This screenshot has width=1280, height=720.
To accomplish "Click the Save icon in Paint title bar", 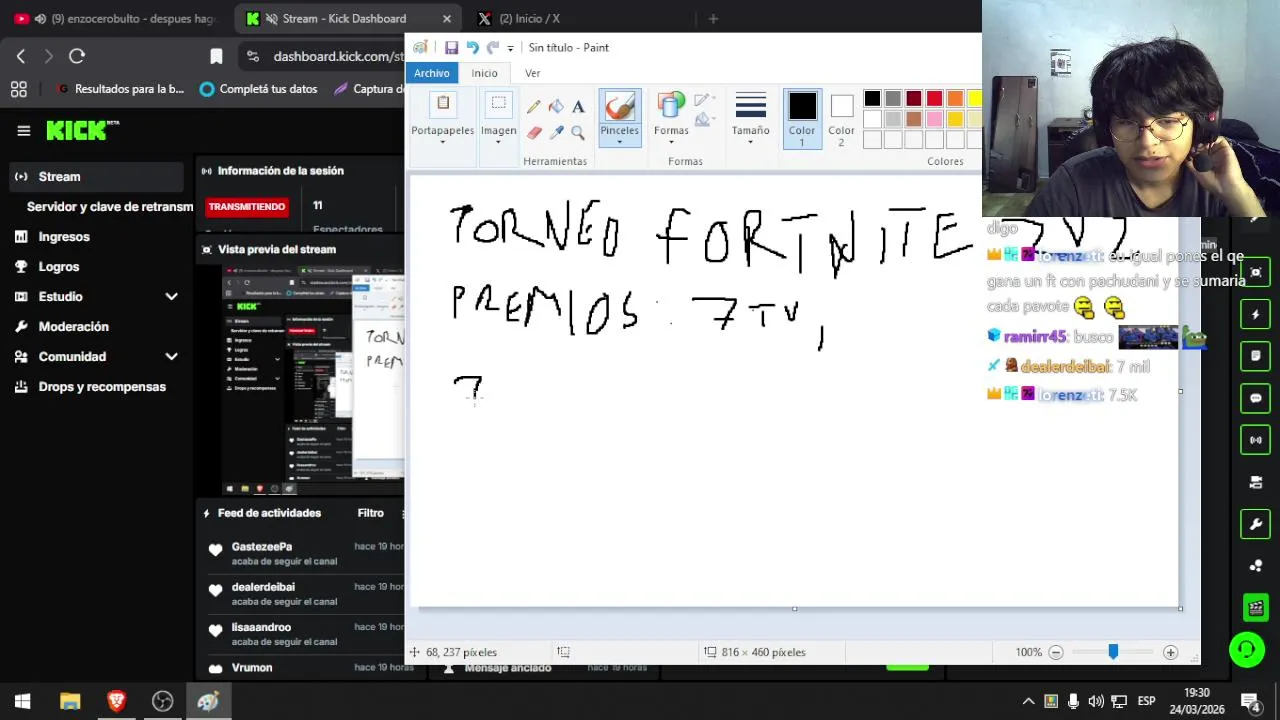I will coord(451,47).
